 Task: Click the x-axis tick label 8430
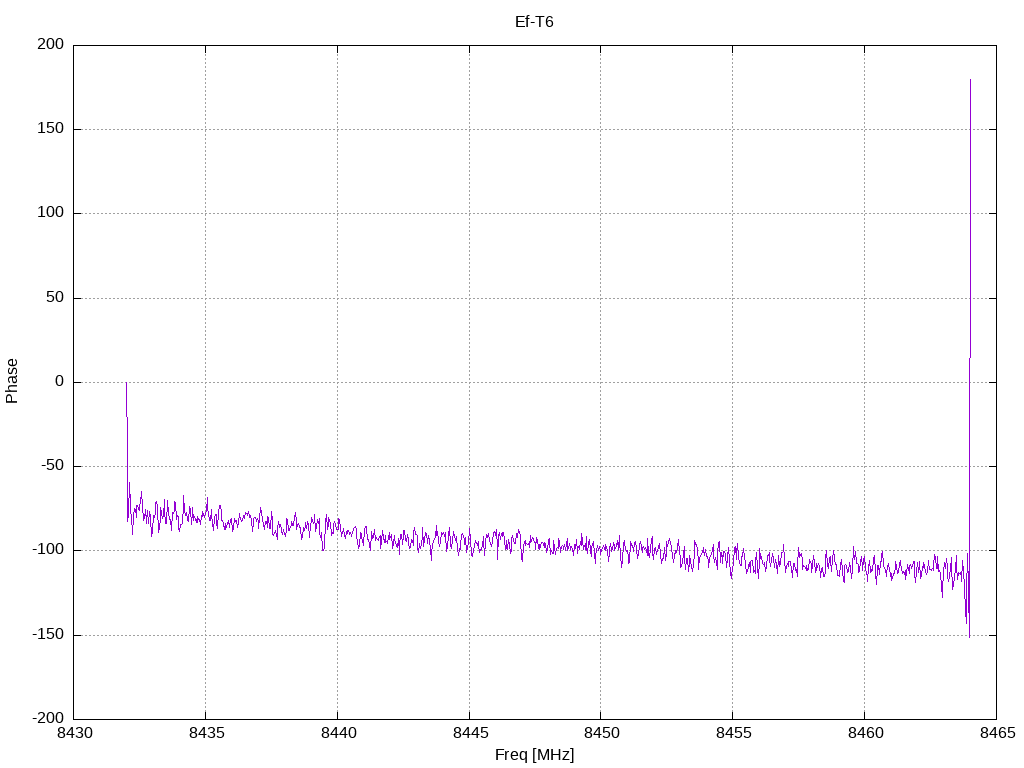pos(74,733)
